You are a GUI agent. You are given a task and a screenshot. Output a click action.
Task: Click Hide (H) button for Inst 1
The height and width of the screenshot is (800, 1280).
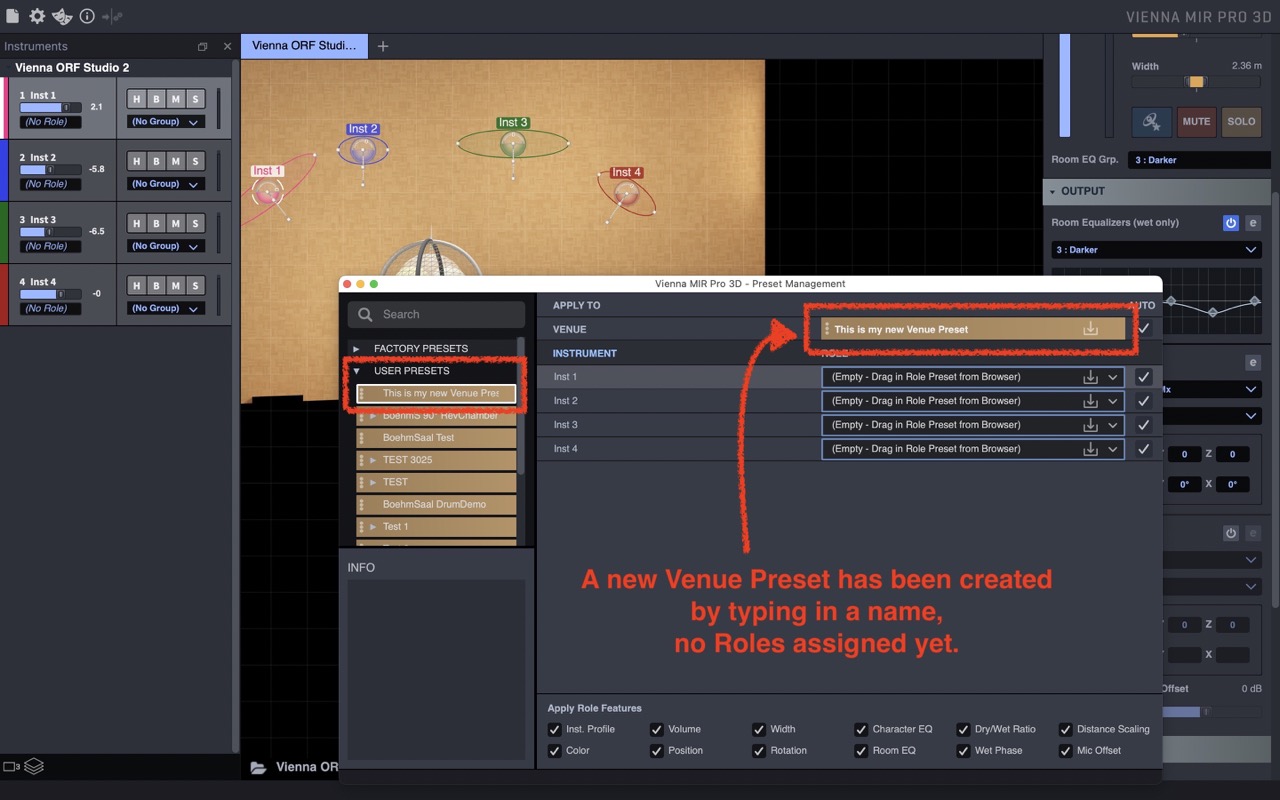138,99
